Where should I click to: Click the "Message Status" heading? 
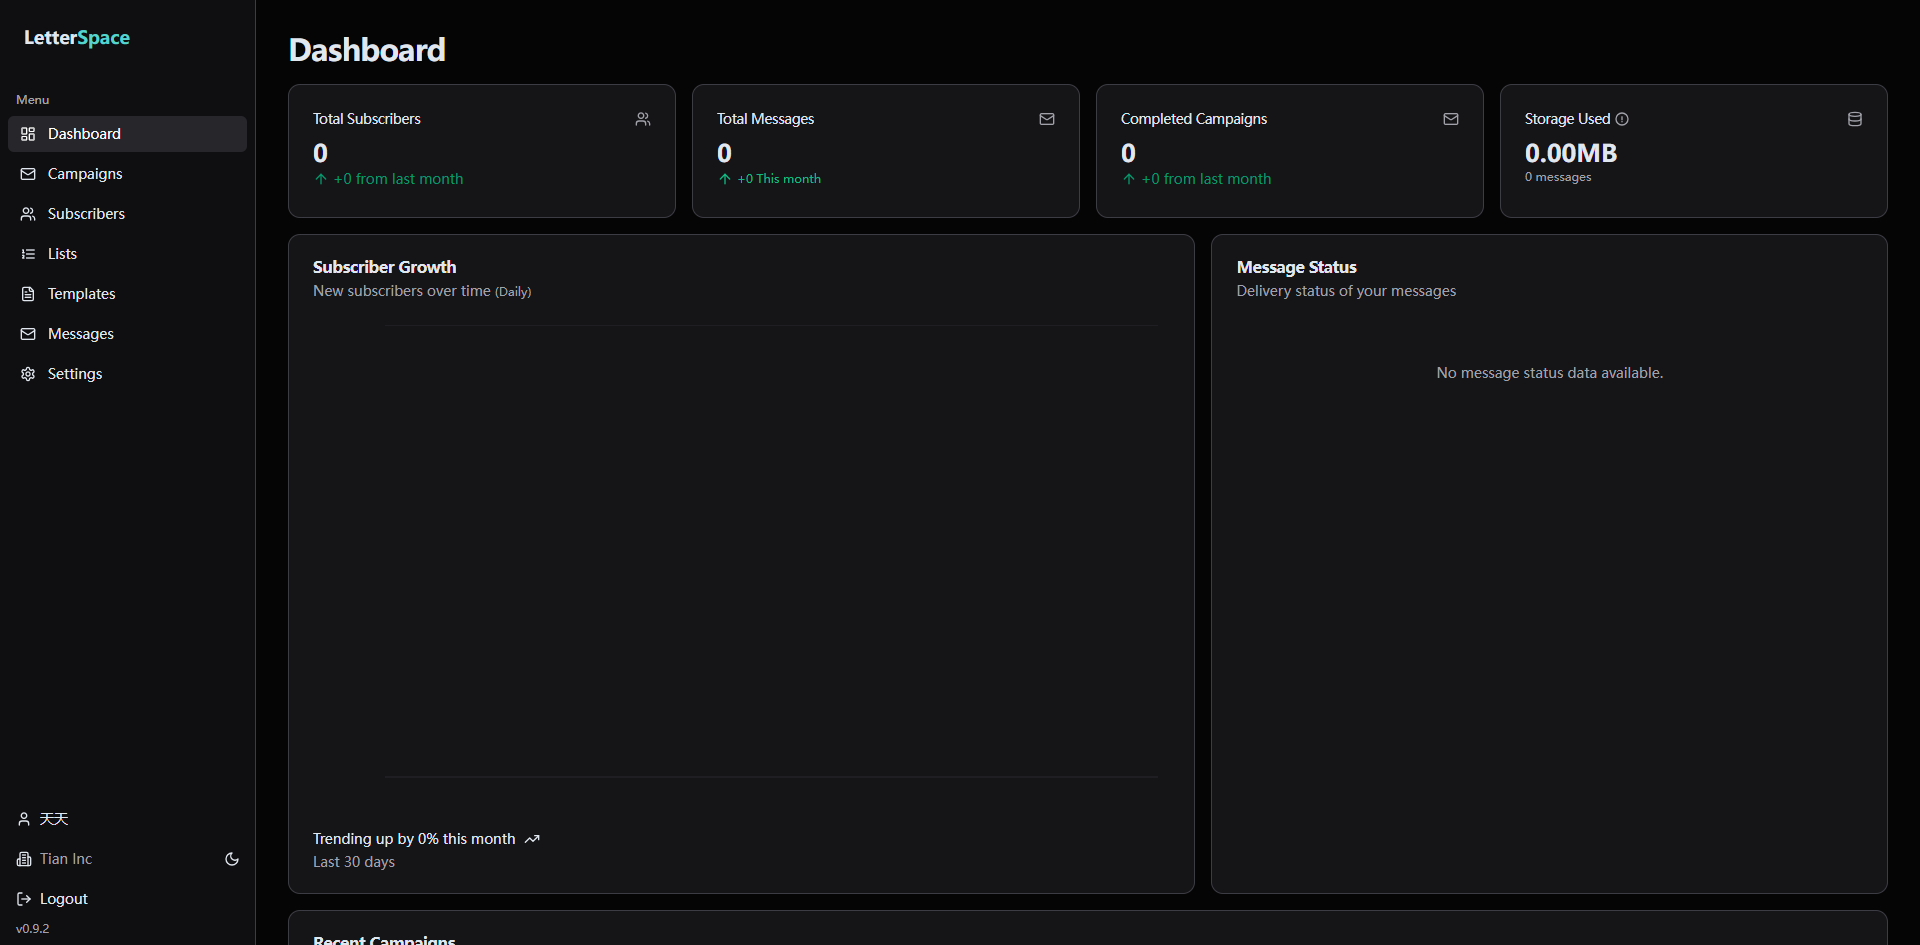pyautogui.click(x=1297, y=267)
